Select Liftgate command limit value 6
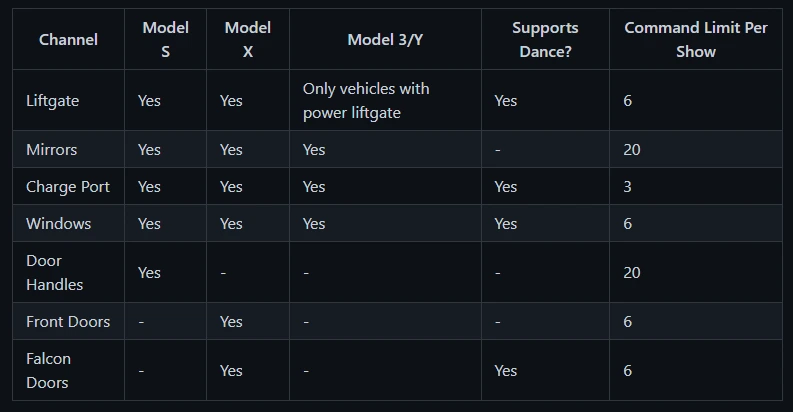This screenshot has height=412, width=793. coord(627,101)
